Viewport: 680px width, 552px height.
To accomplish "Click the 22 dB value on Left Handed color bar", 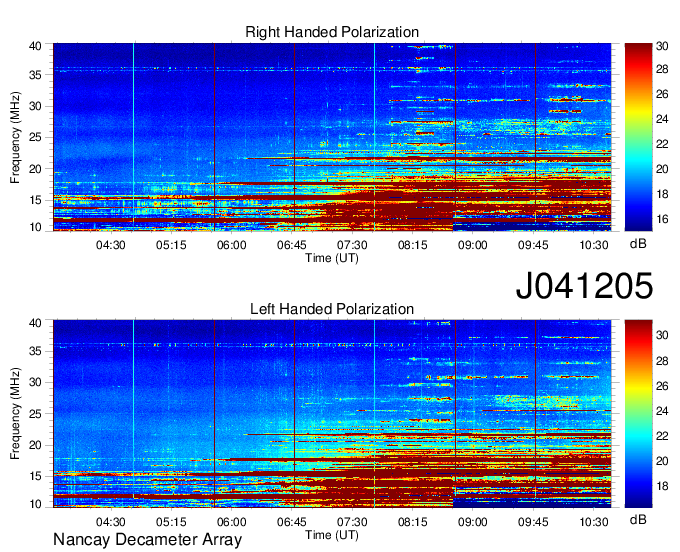I will pyautogui.click(x=662, y=436).
